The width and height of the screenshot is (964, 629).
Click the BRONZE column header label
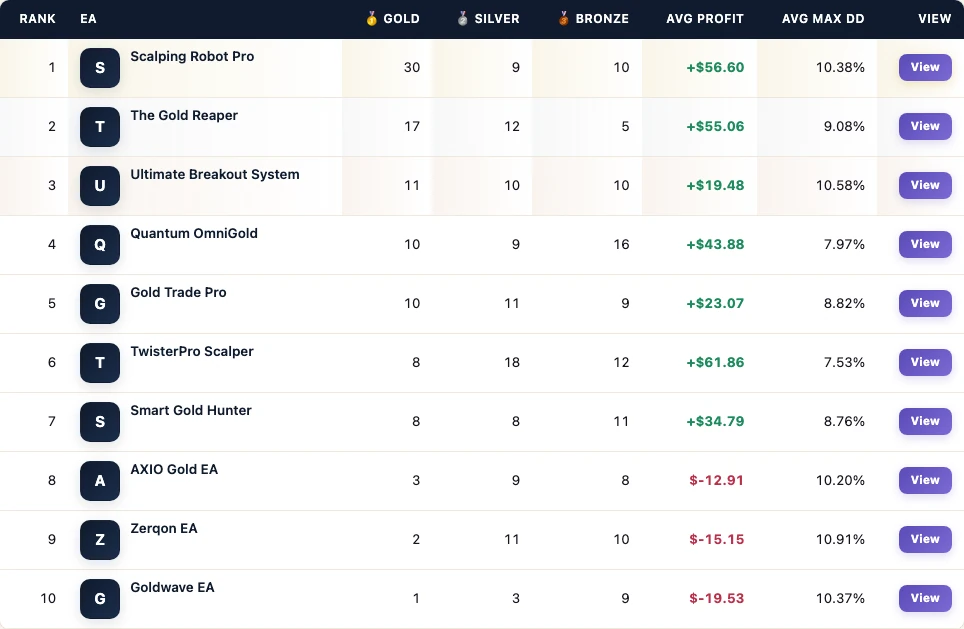[602, 18]
